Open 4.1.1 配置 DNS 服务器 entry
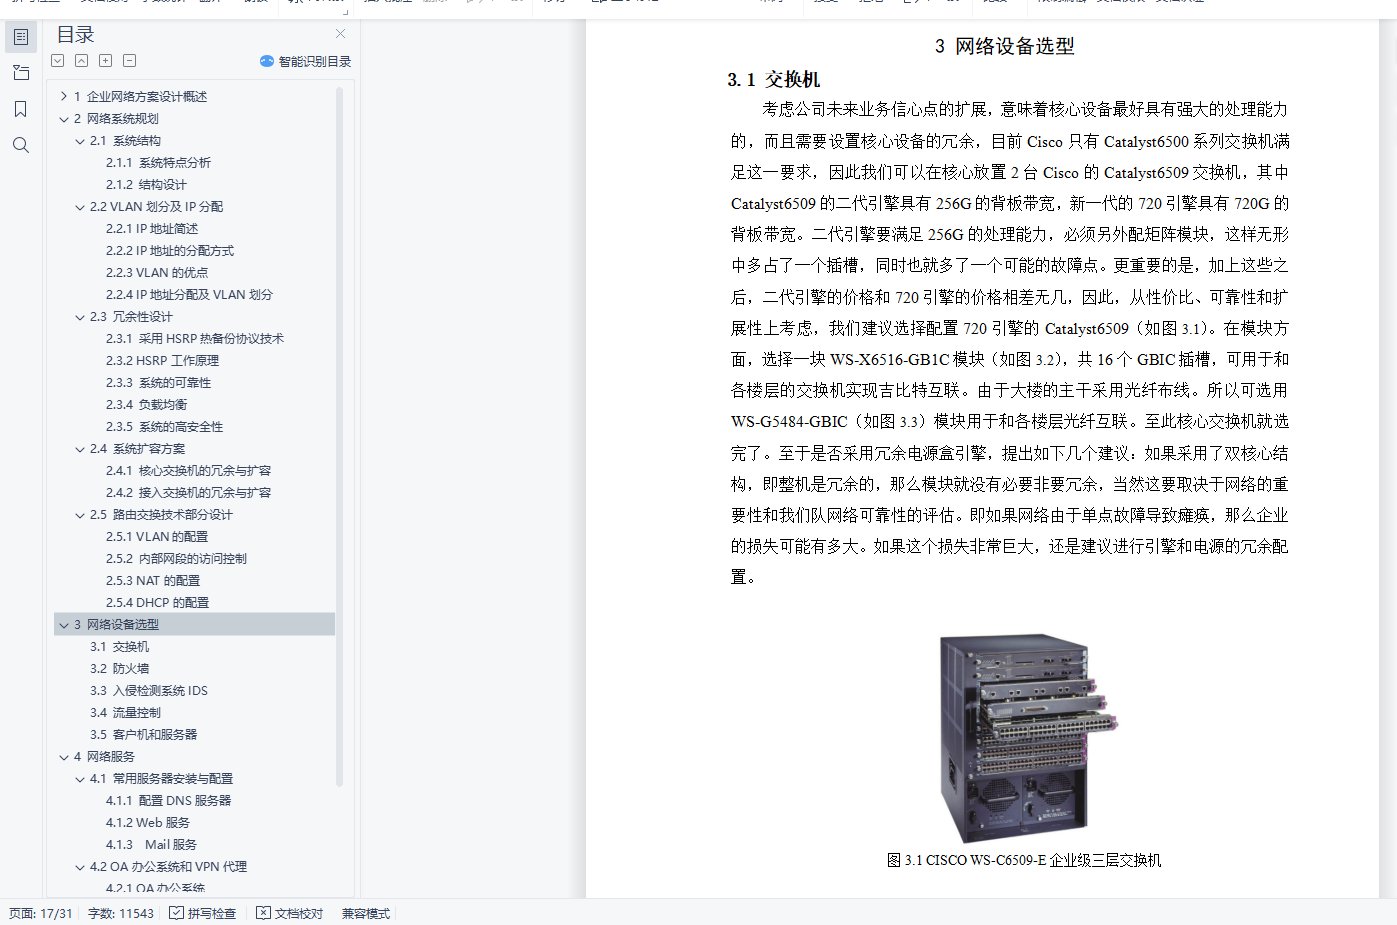This screenshot has height=925, width=1397. (168, 801)
